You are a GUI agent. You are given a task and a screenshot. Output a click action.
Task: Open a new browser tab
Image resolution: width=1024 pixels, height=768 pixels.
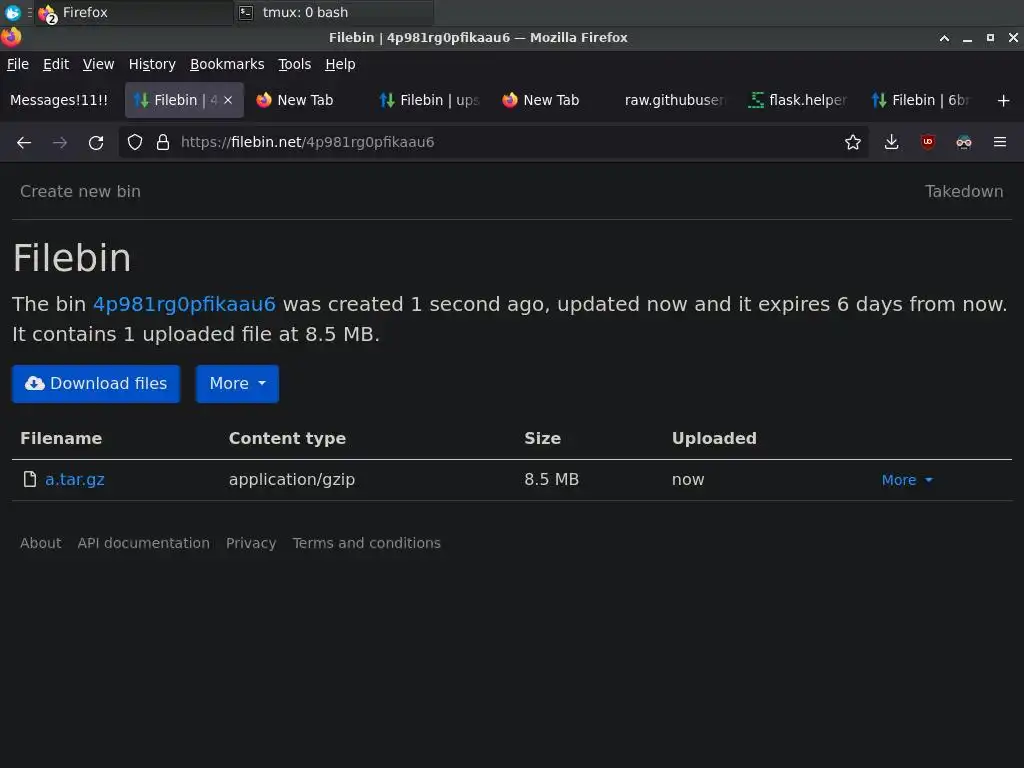[x=1004, y=101]
